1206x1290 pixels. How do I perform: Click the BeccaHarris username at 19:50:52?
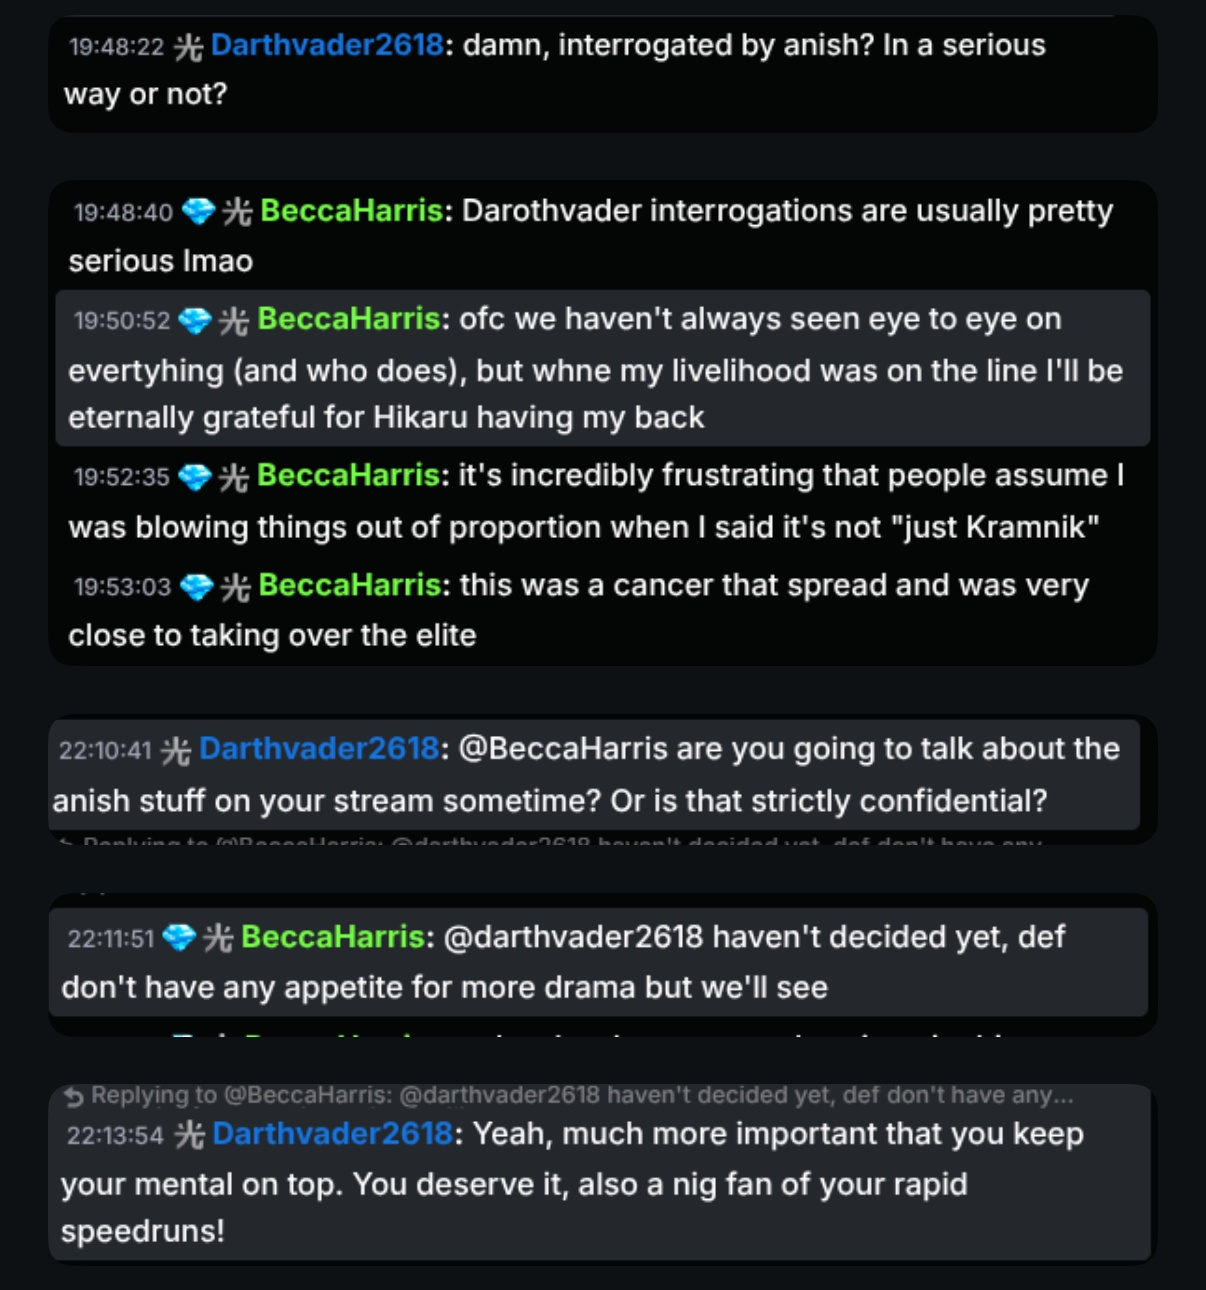click(x=348, y=319)
